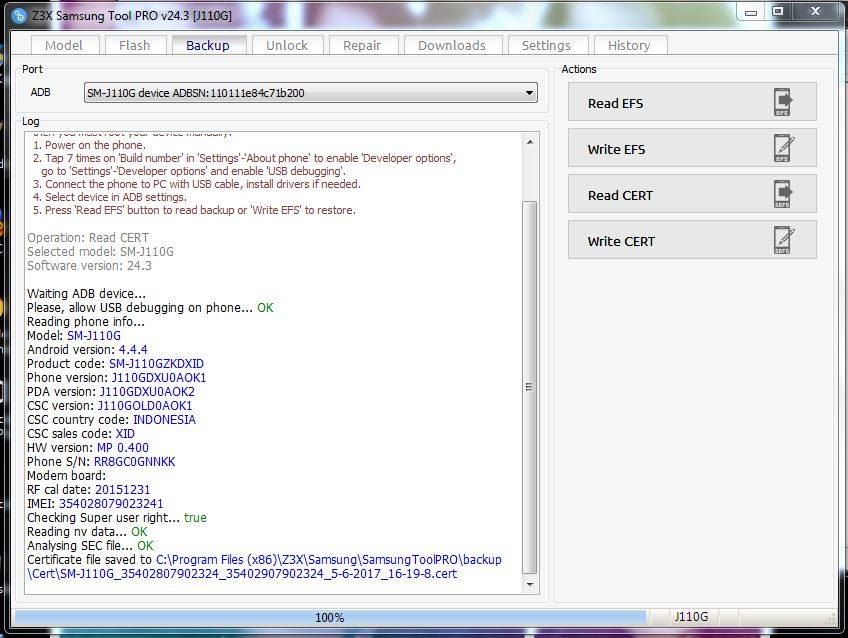Viewport: 848px width, 638px height.
Task: Select the Backup tab
Action: click(208, 45)
